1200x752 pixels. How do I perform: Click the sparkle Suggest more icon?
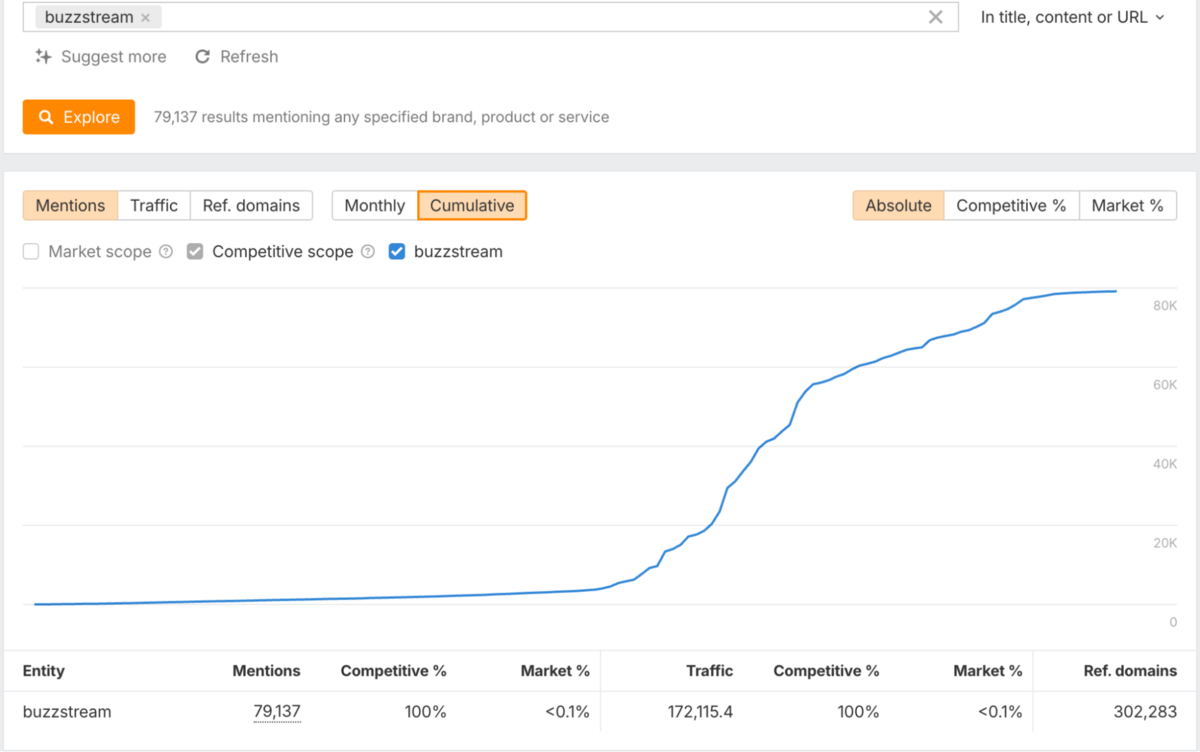[43, 57]
